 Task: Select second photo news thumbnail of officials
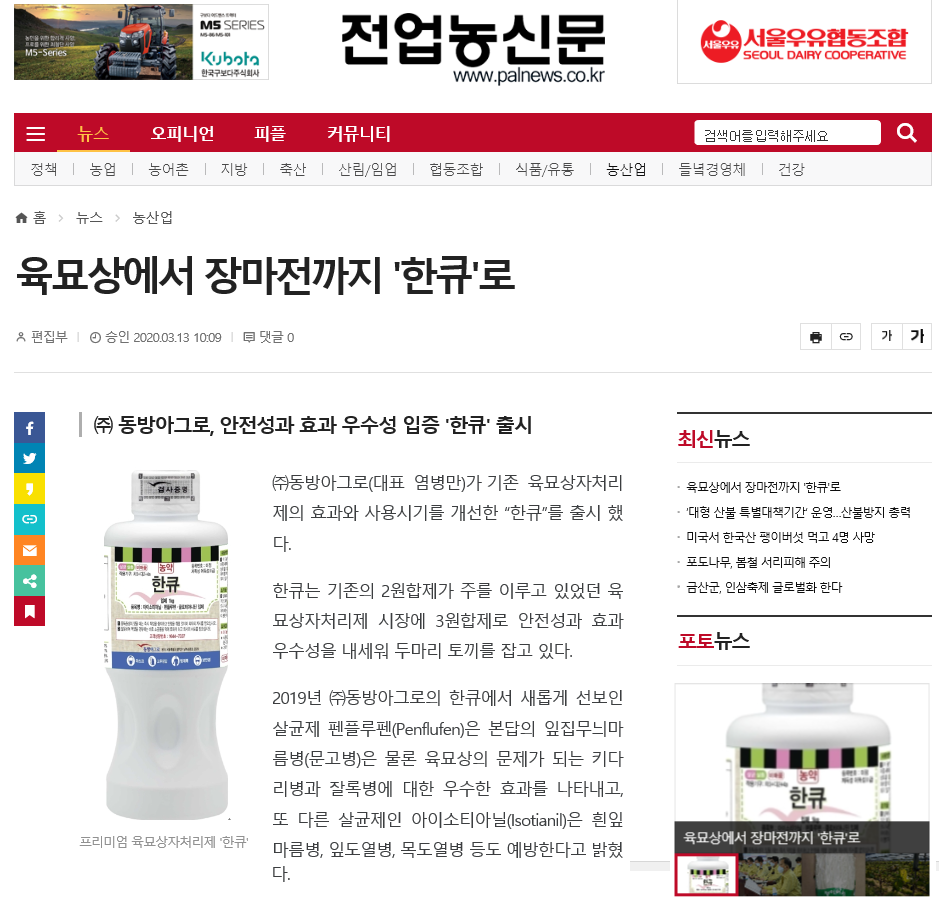pos(770,875)
